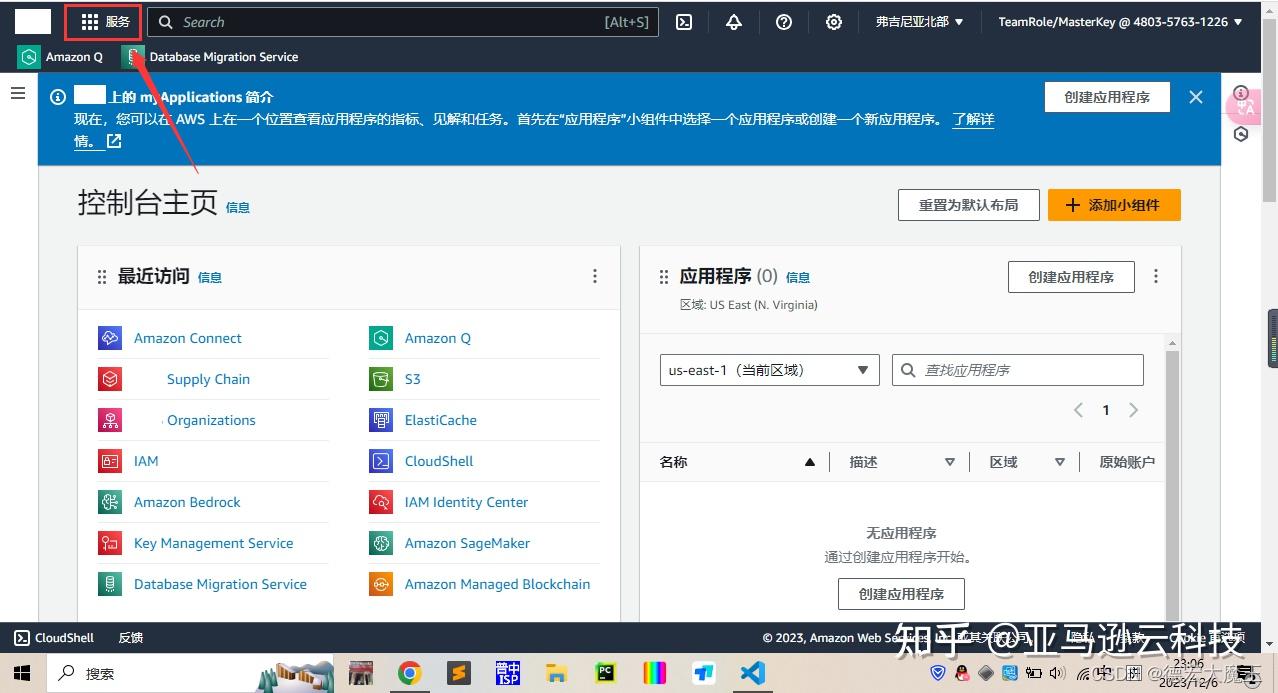Open Amazon Managed Blockchain link

tap(497, 584)
